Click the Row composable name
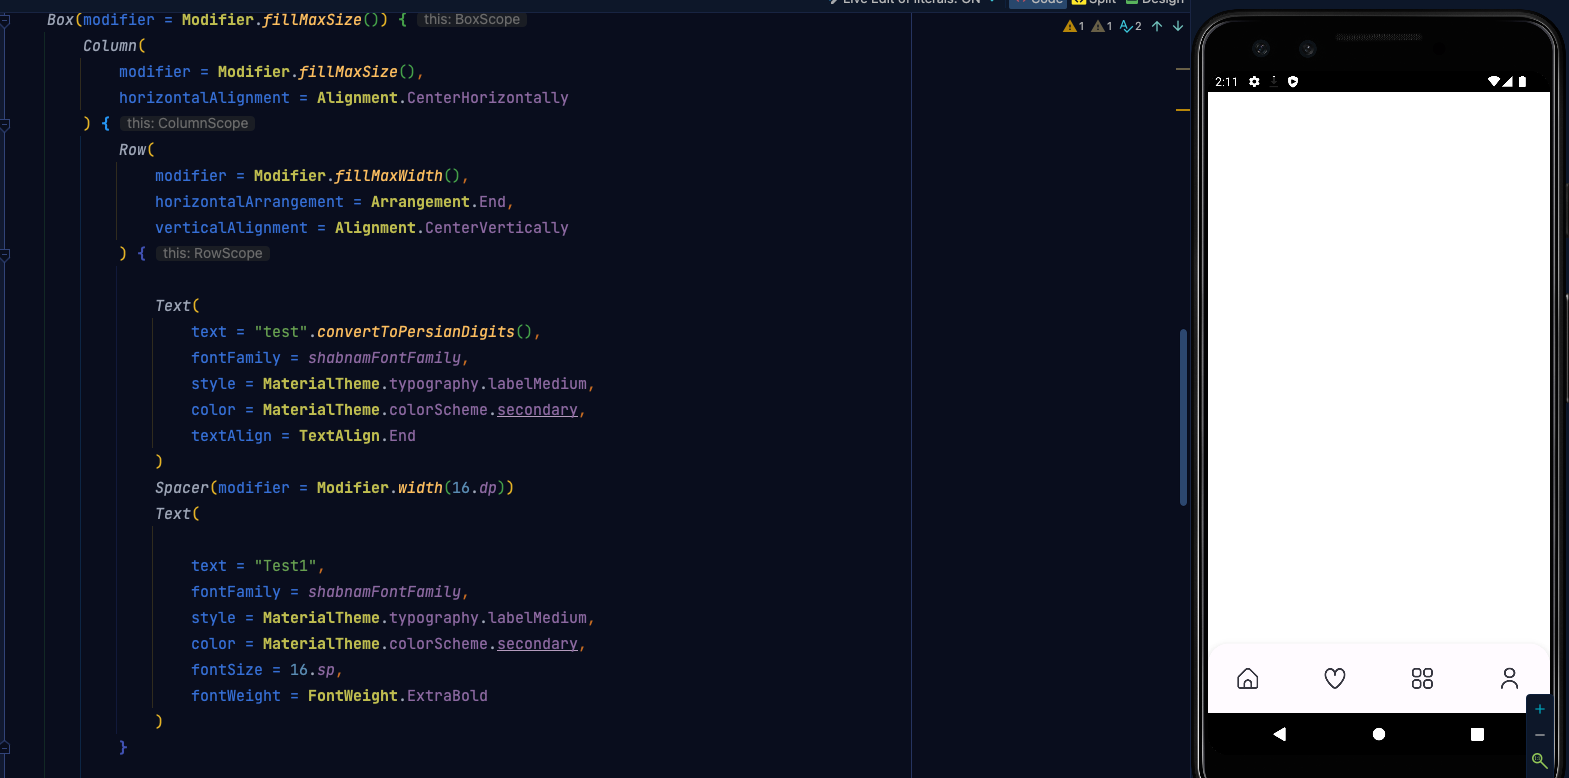1569x778 pixels. click(132, 150)
